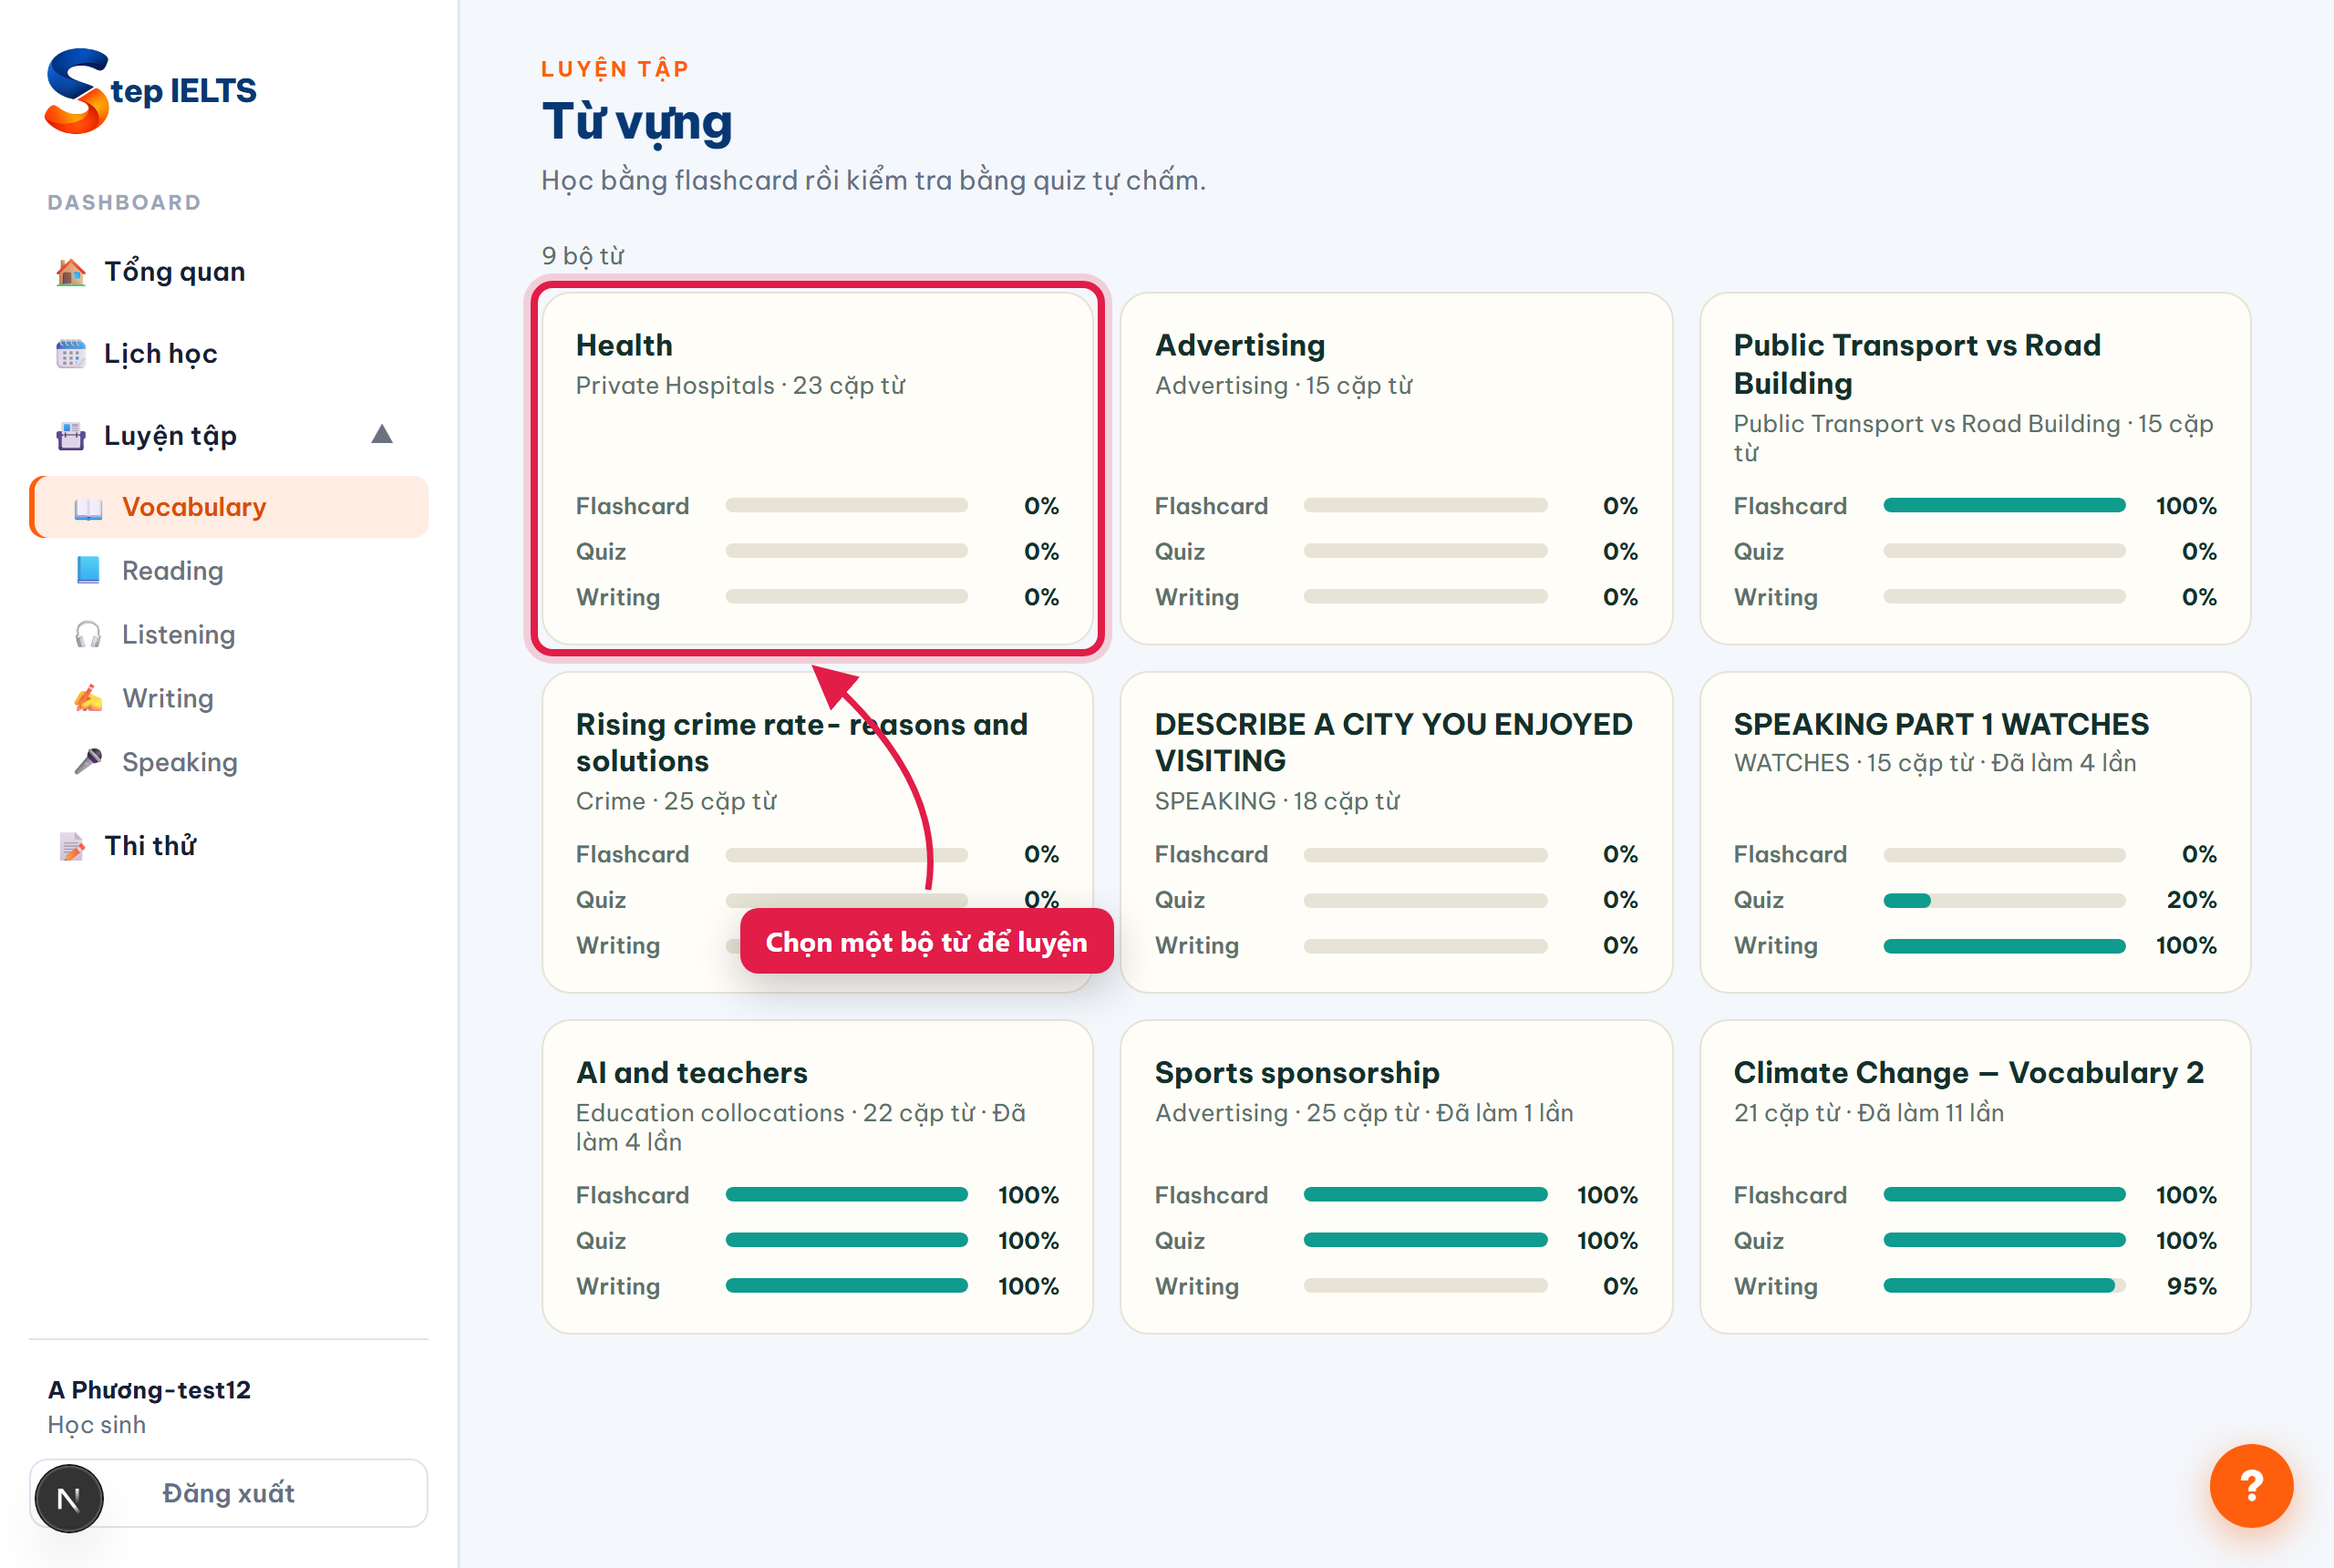
Task: Click the house icon beside Tổng quan
Action: [71, 272]
